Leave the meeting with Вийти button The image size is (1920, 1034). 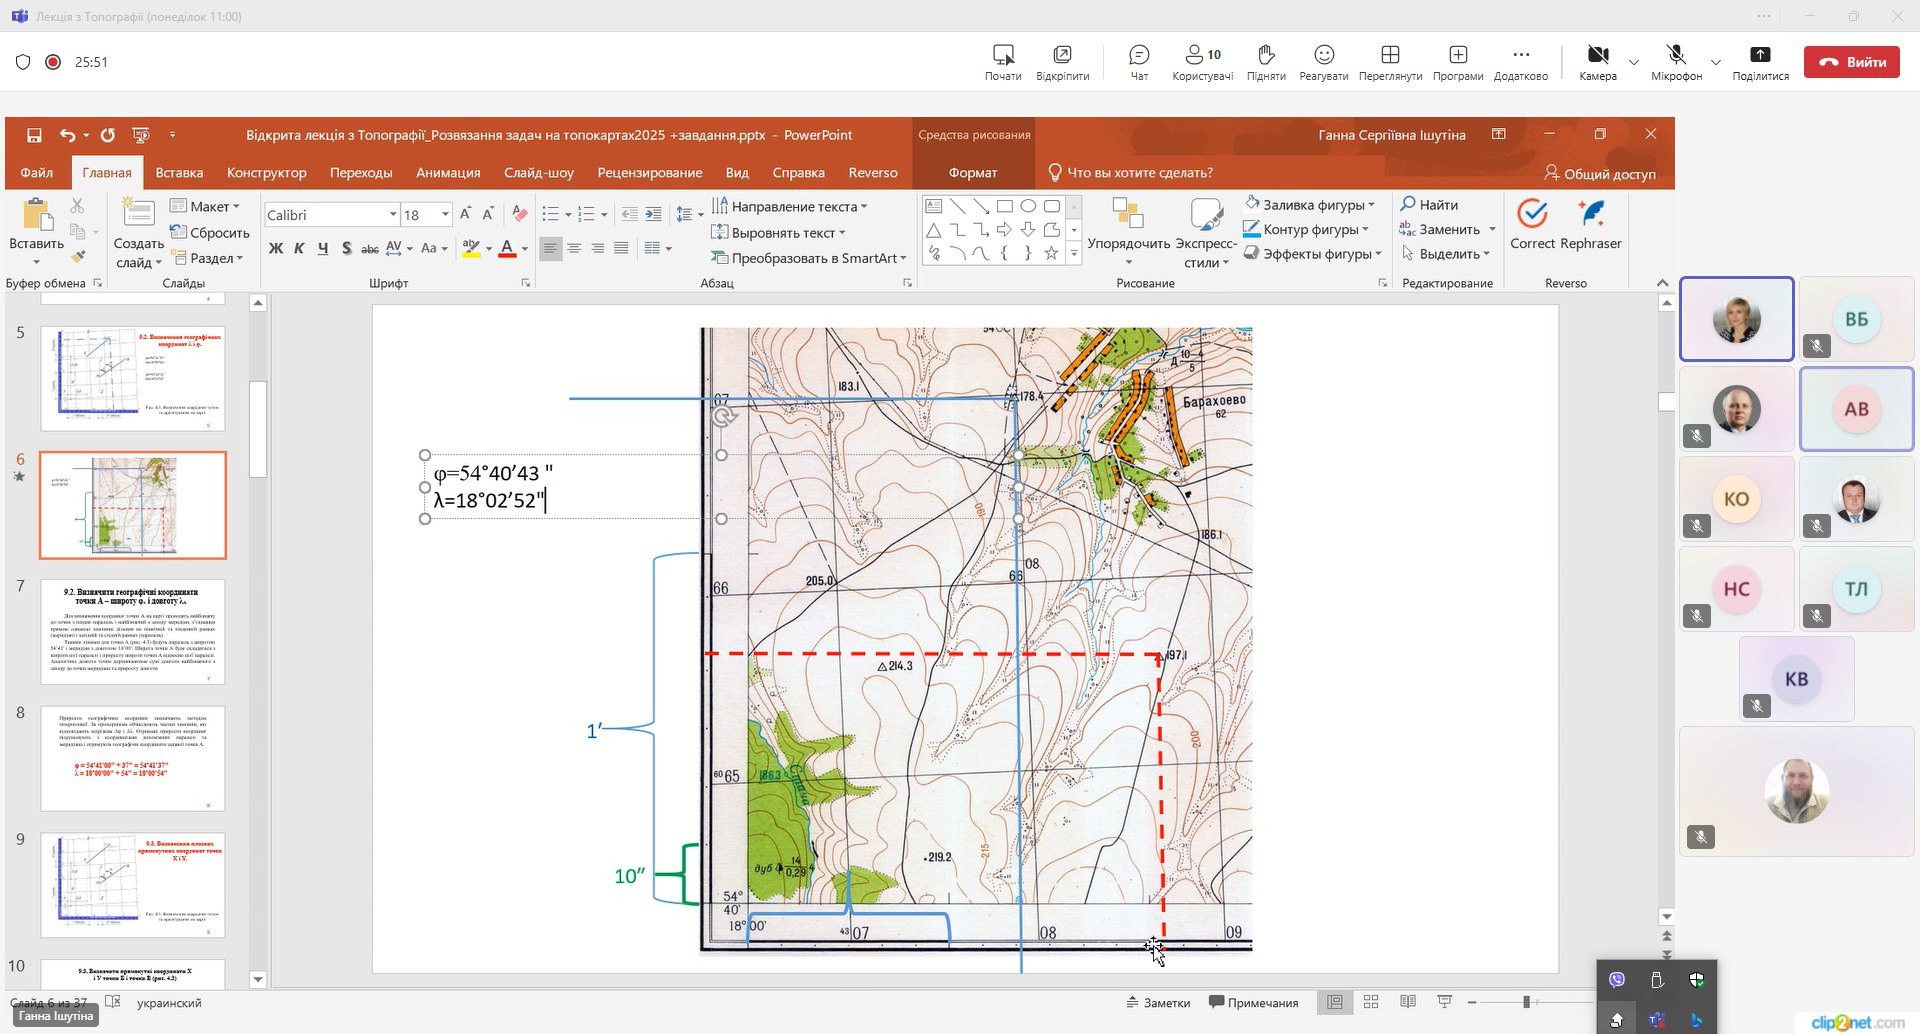pos(1851,62)
